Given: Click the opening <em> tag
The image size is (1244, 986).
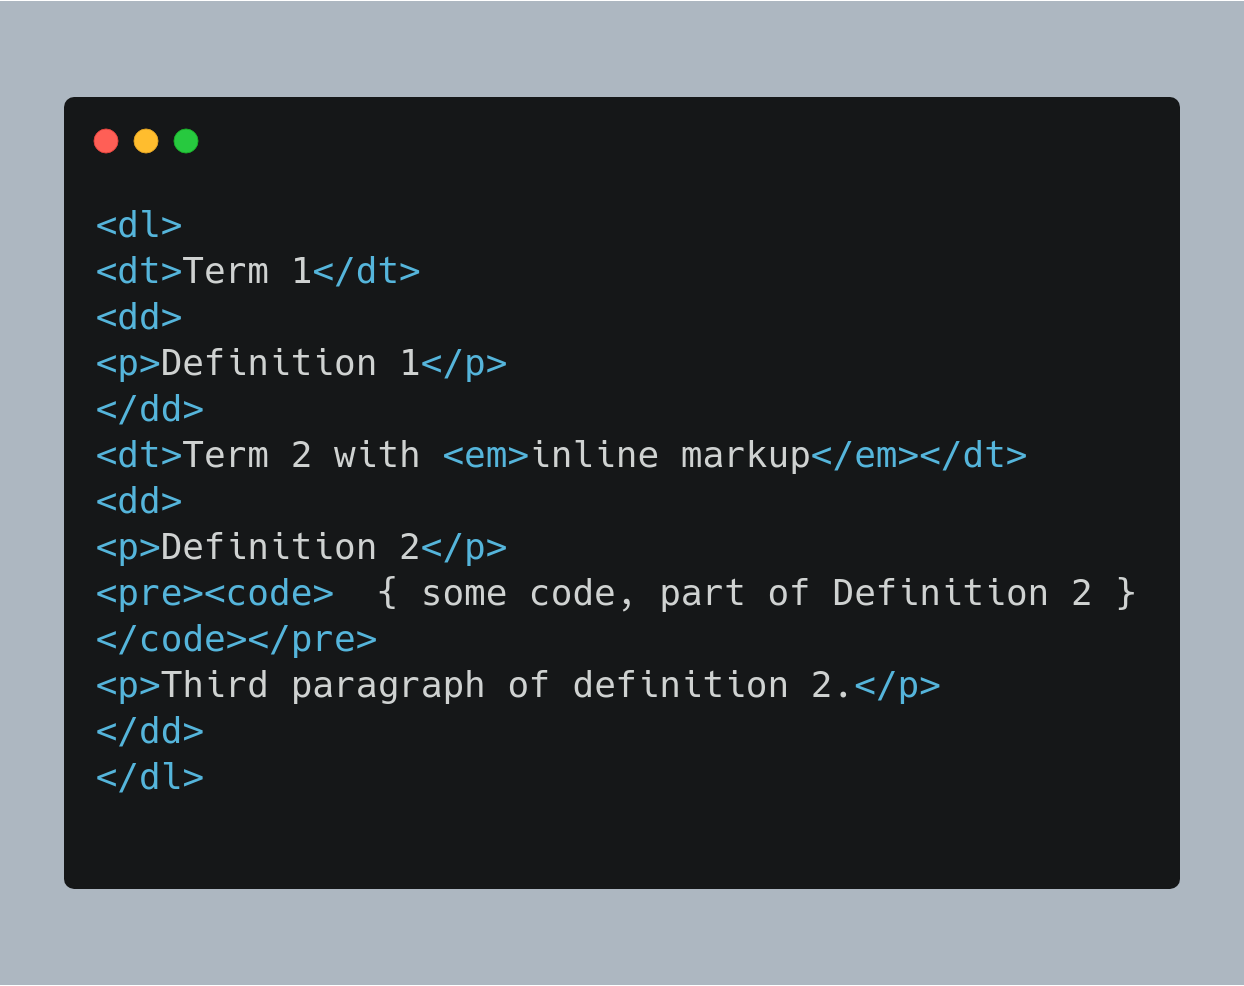Looking at the screenshot, I should 486,455.
